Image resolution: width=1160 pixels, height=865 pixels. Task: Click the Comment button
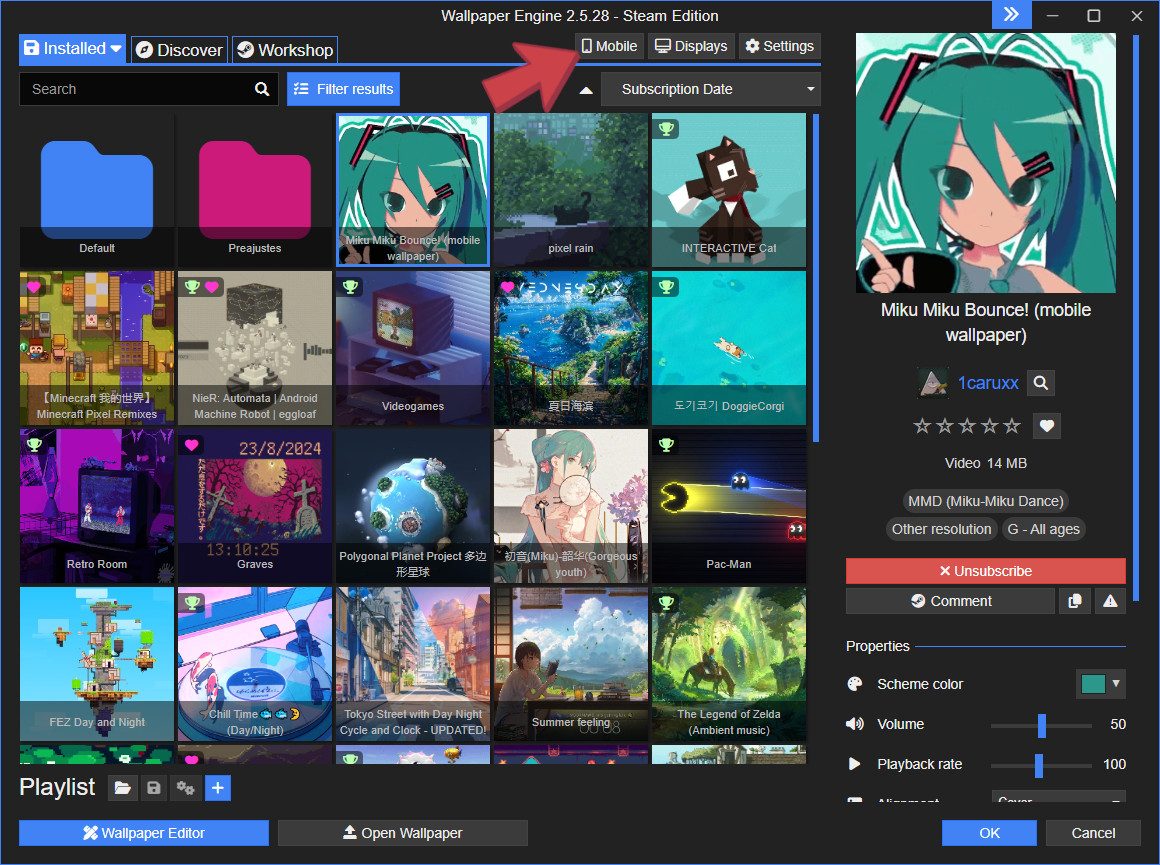click(951, 601)
